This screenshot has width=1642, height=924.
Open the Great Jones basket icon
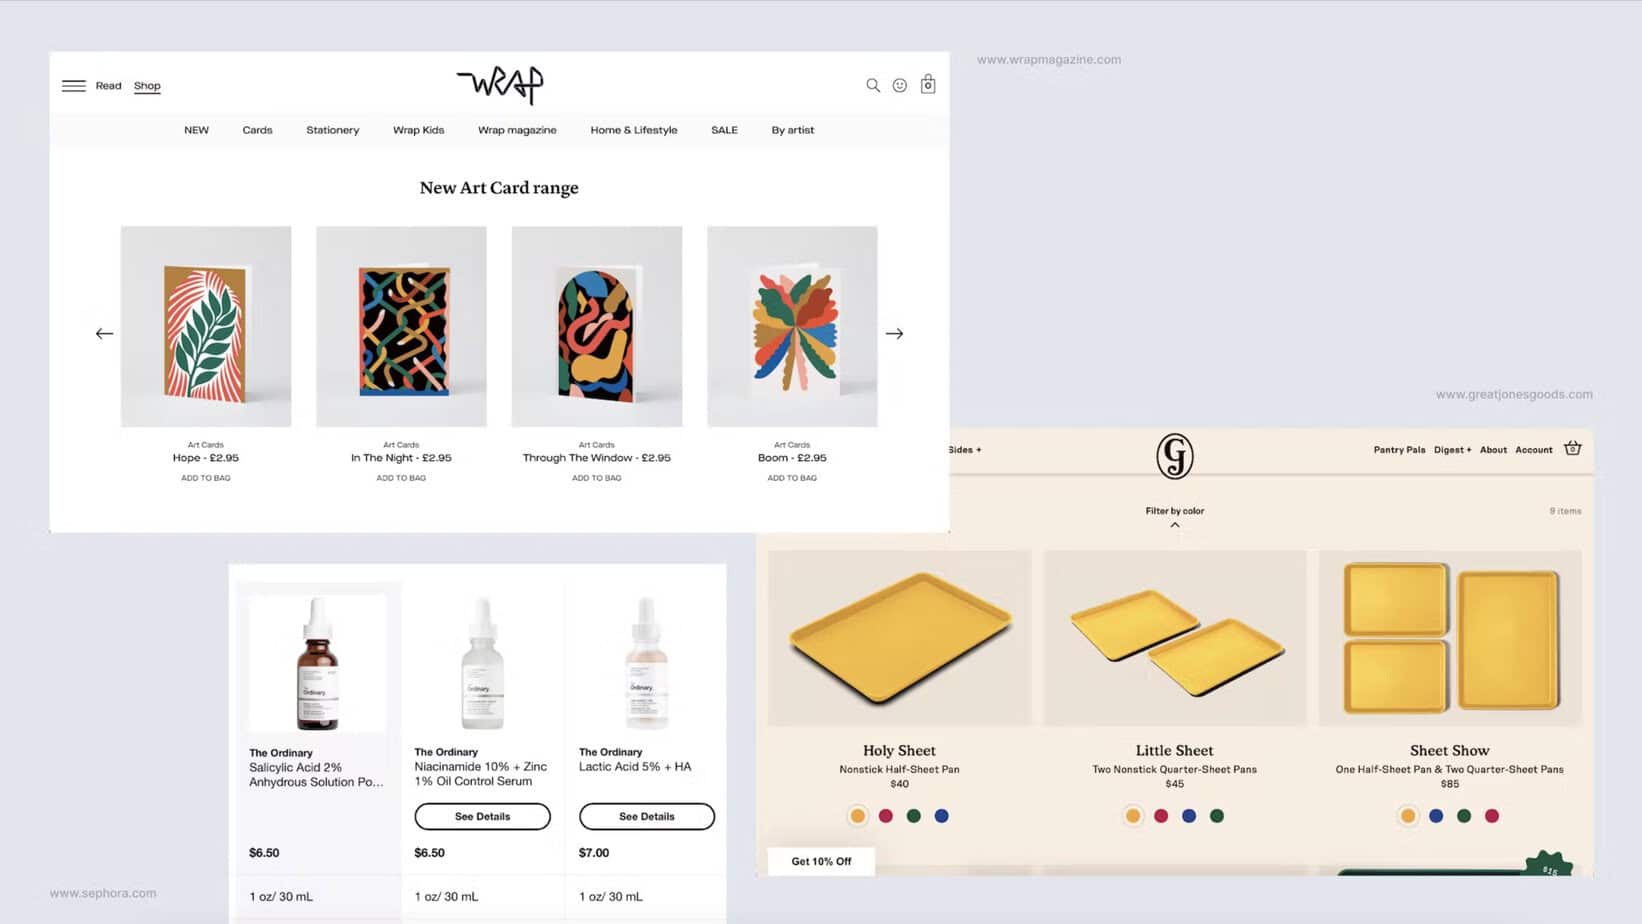pos(1573,448)
